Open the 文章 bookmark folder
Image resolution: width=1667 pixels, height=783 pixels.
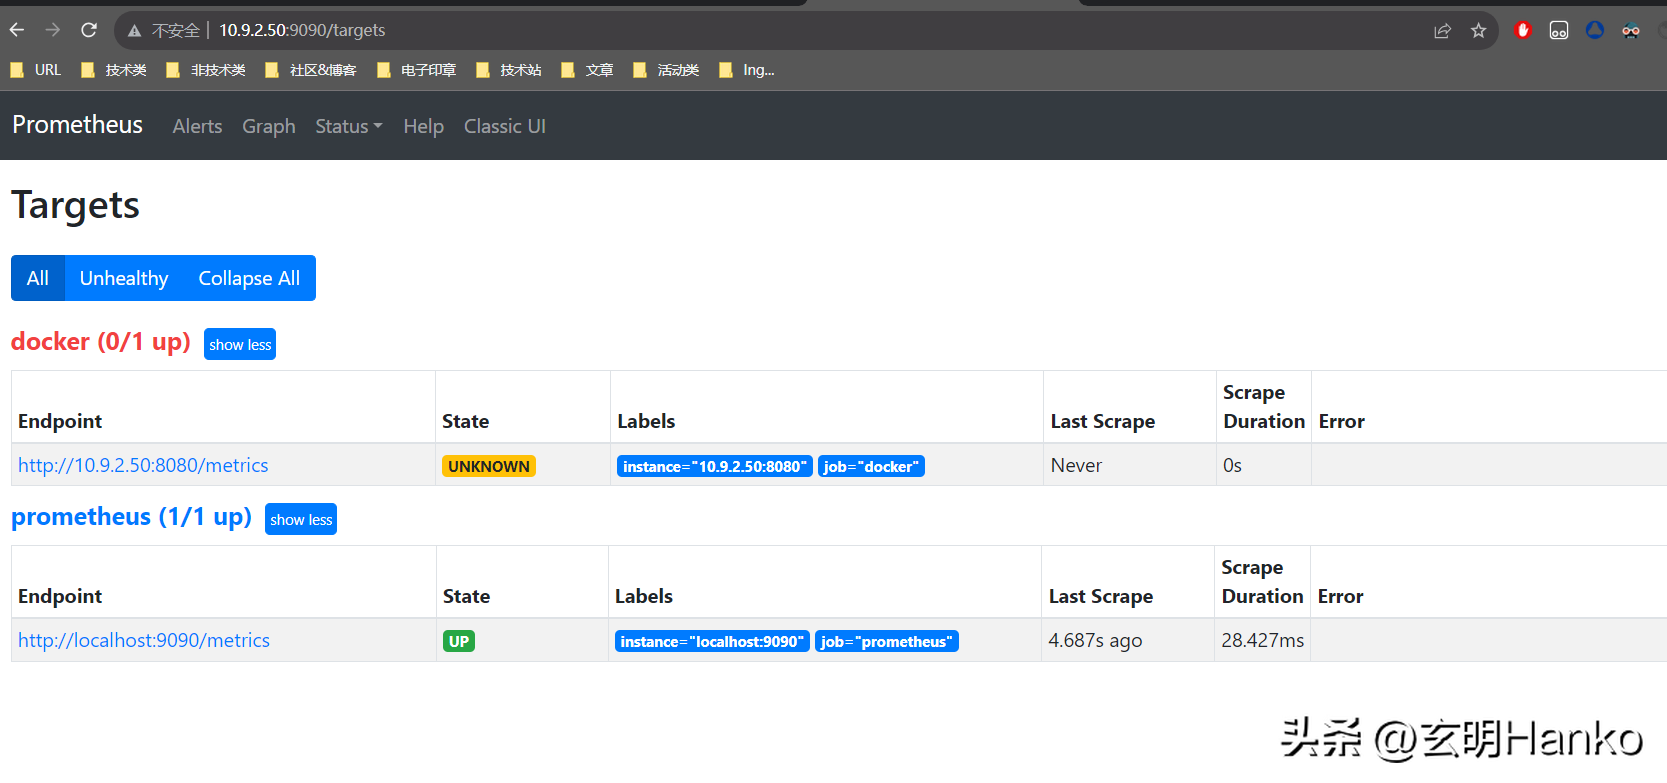coord(588,70)
